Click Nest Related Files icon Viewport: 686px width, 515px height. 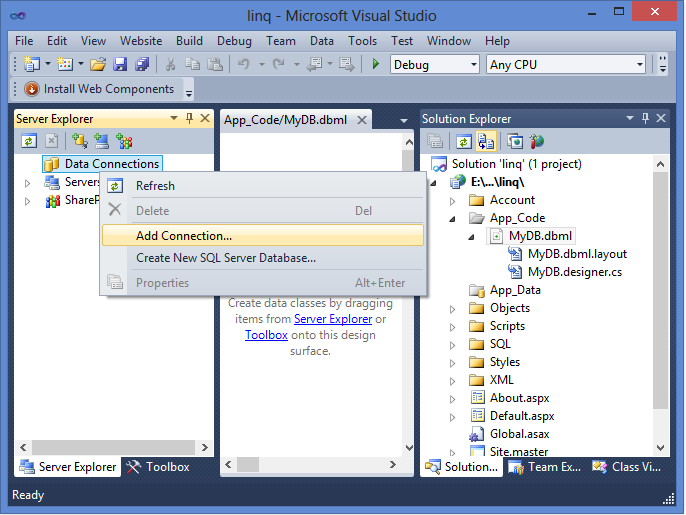tap(486, 141)
